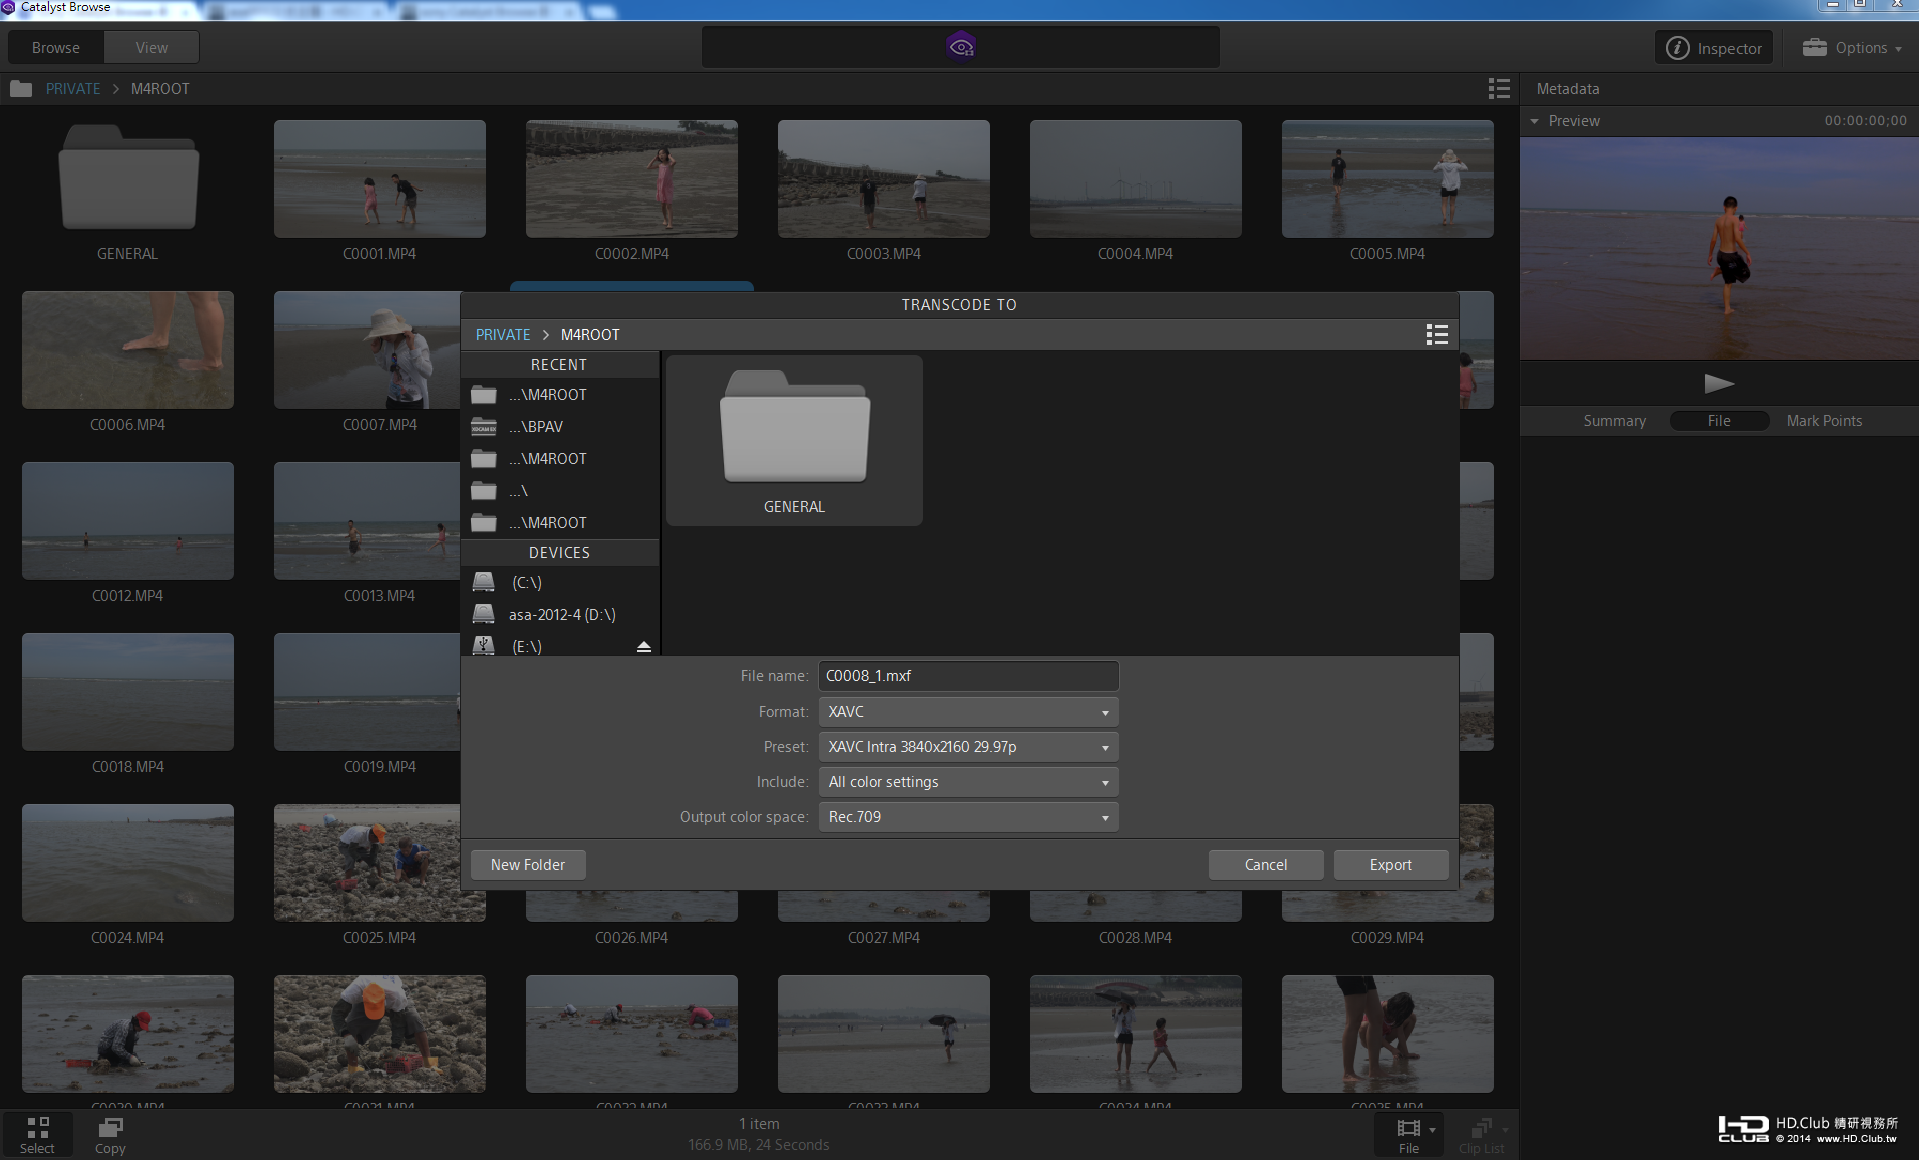Click the preview video image
The height and width of the screenshot is (1160, 1919).
click(1719, 248)
